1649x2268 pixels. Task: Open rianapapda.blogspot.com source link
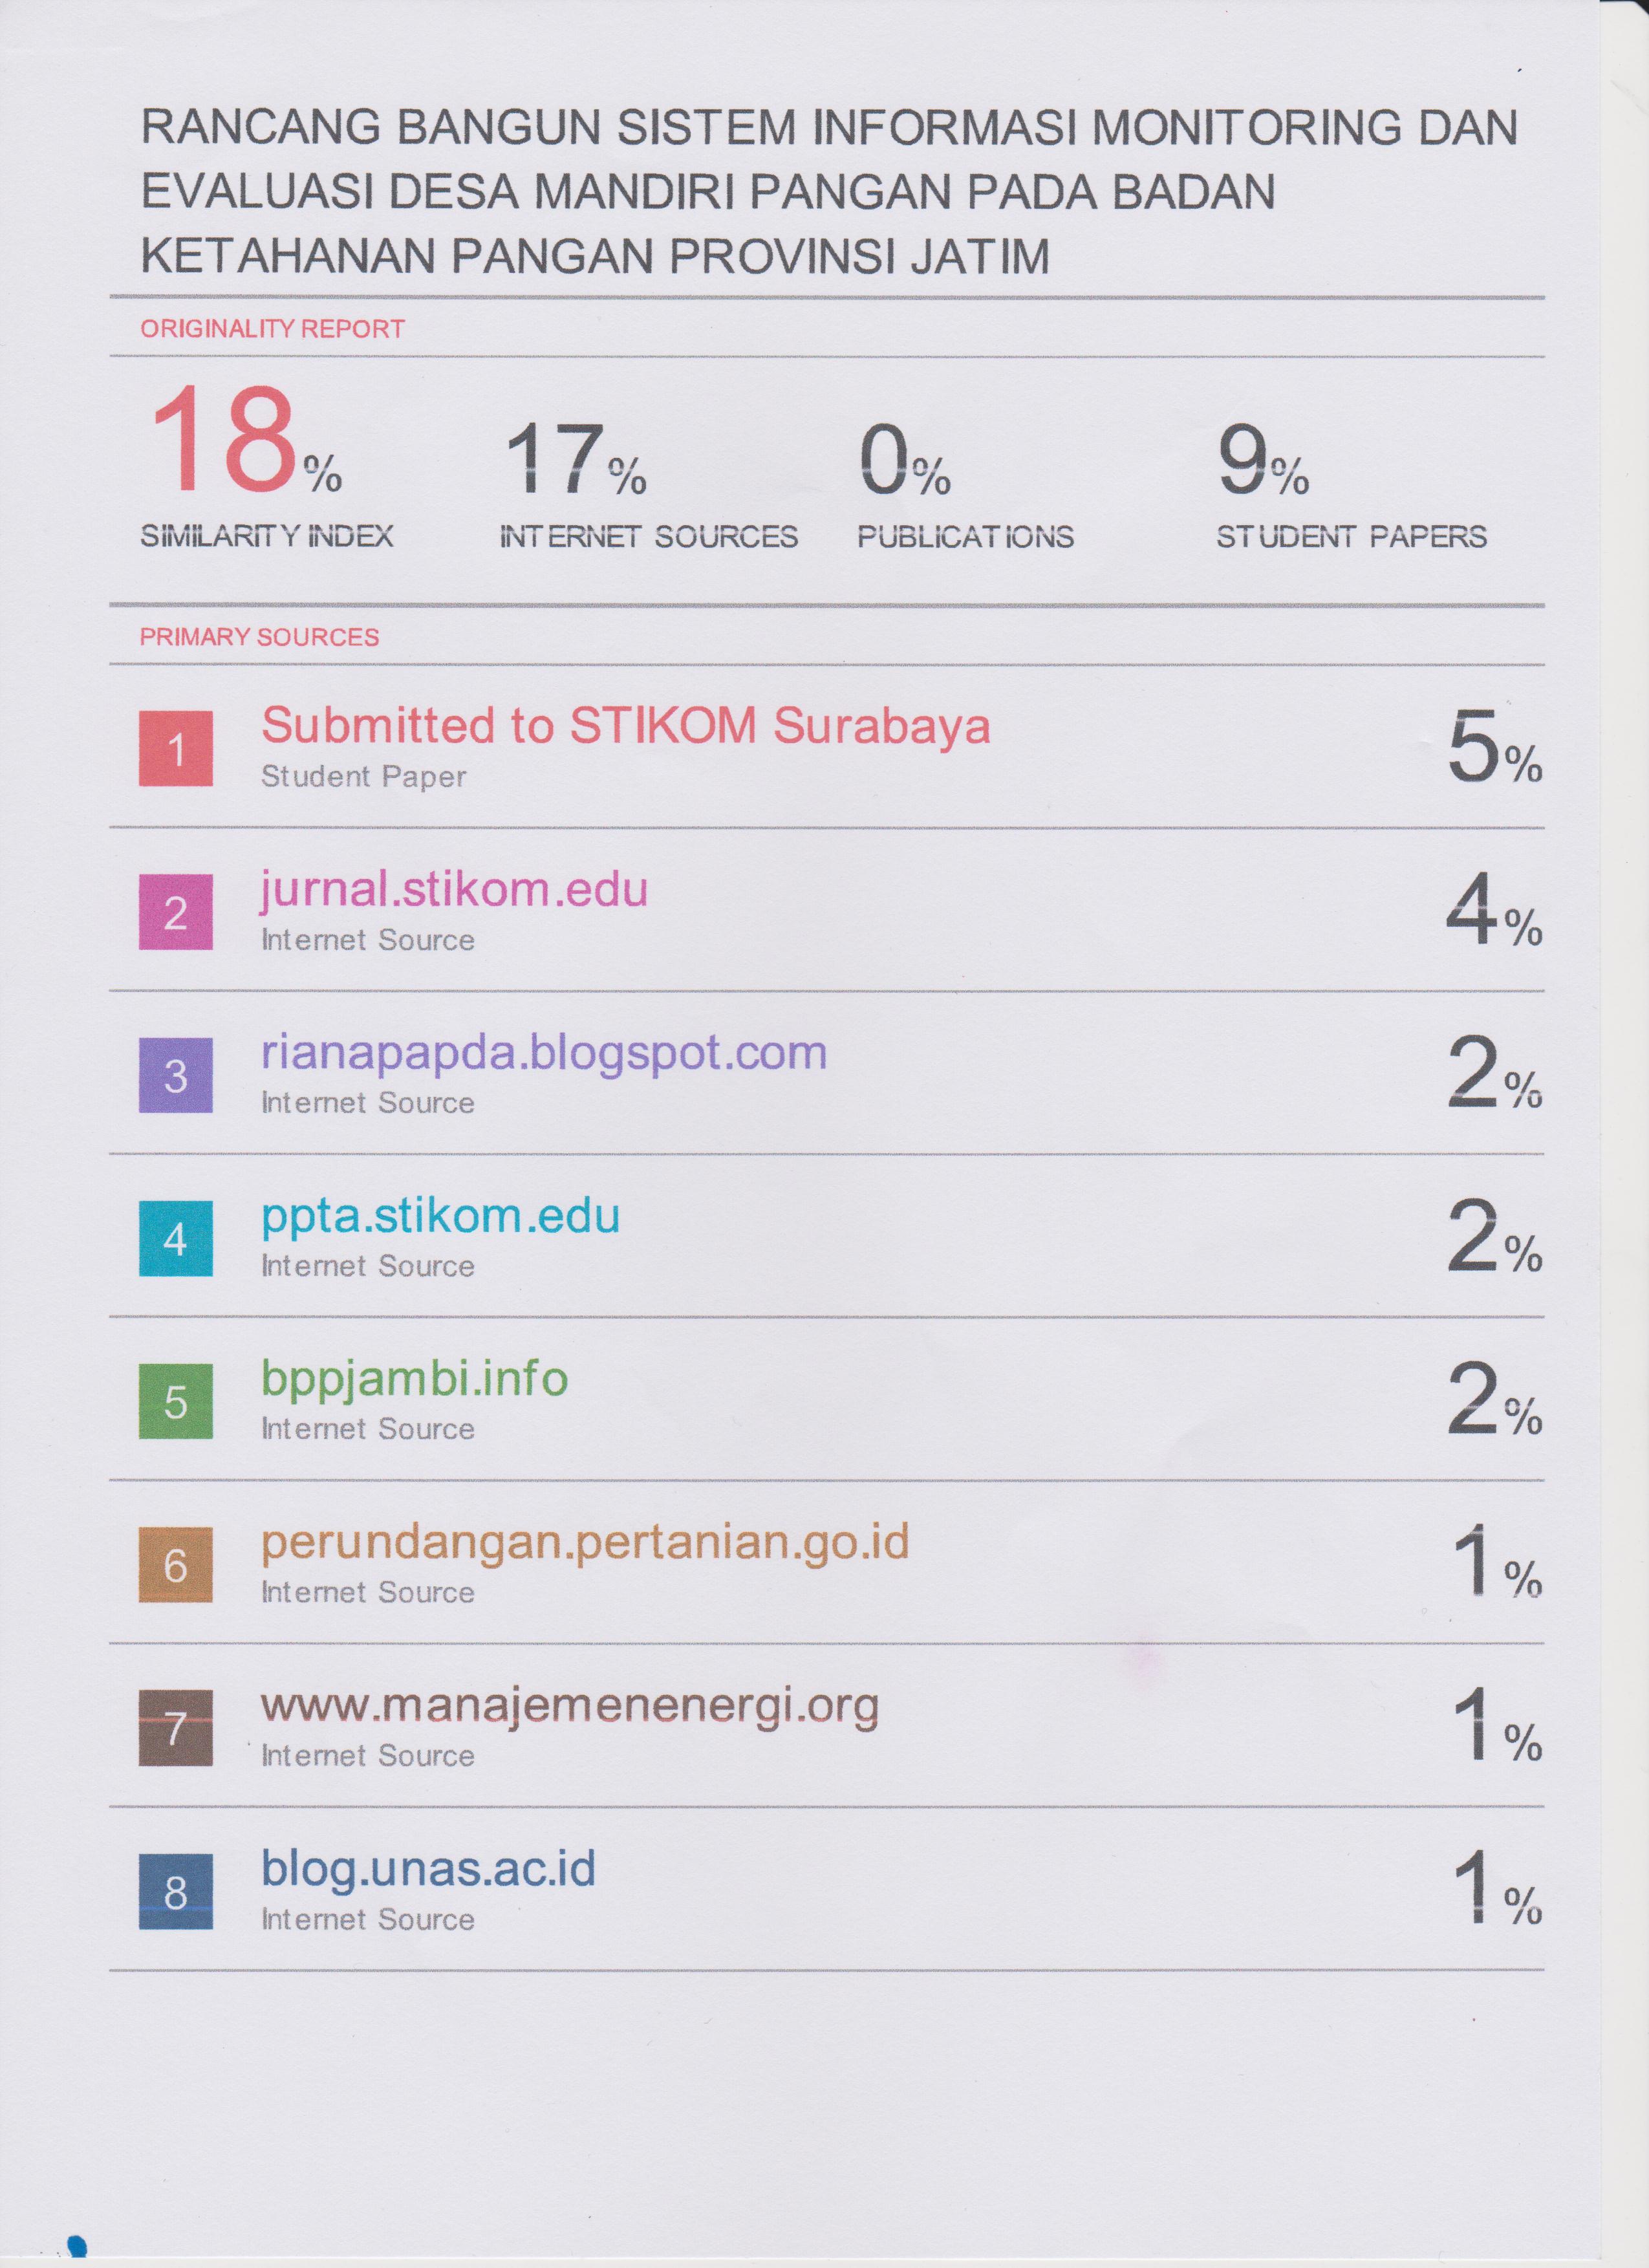point(544,1052)
